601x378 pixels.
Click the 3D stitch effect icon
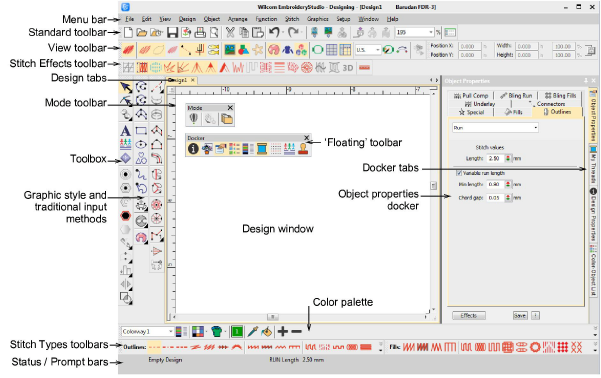point(348,68)
